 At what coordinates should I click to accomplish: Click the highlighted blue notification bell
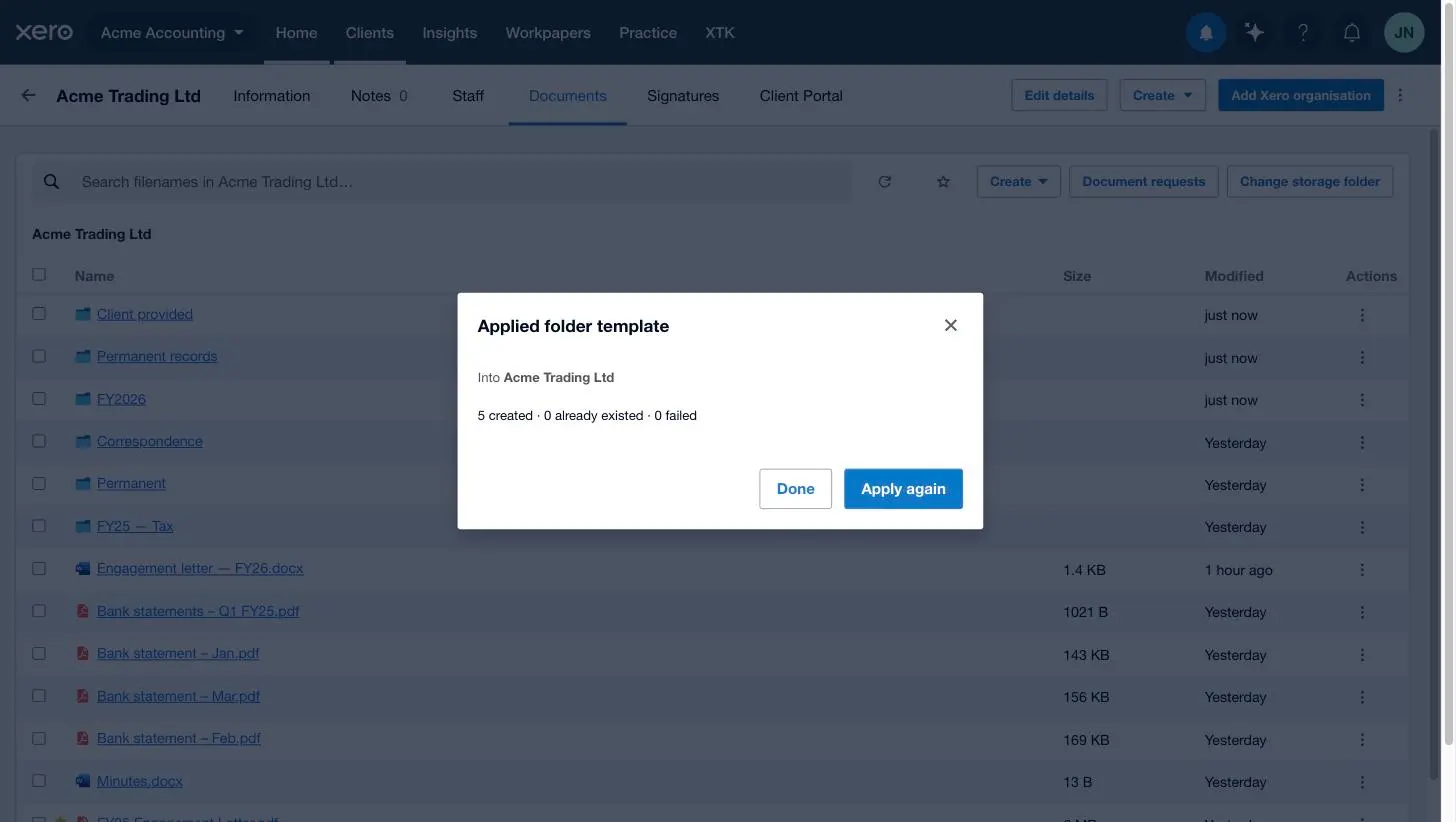click(x=1206, y=32)
